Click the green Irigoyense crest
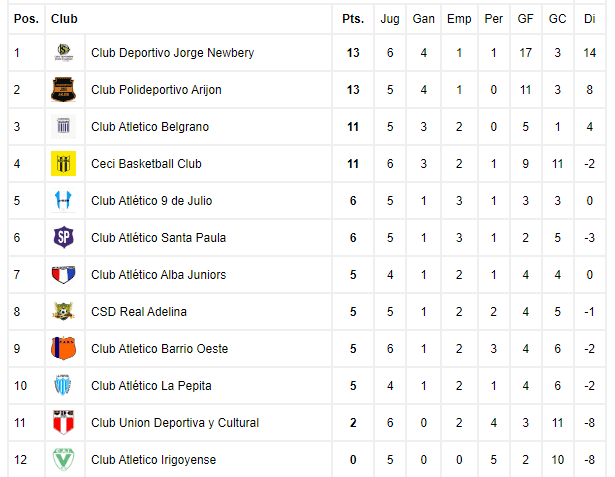 [64, 459]
